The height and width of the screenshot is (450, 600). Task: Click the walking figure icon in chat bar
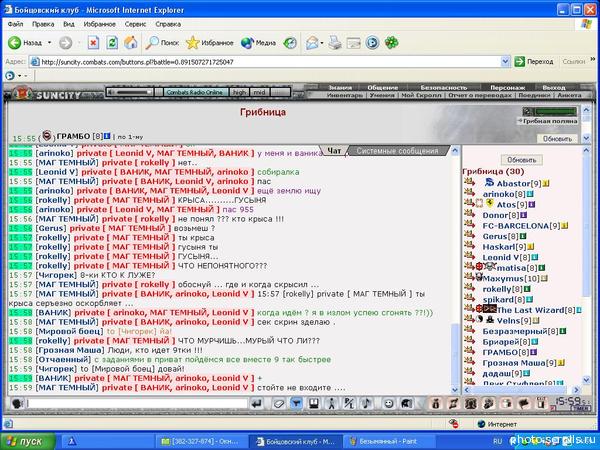click(331, 403)
